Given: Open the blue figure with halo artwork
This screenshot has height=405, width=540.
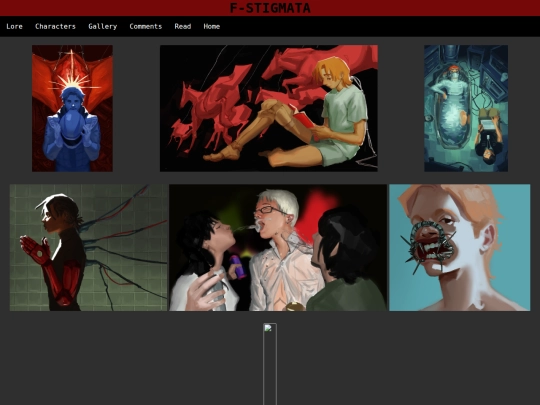Looking at the screenshot, I should click(x=72, y=108).
